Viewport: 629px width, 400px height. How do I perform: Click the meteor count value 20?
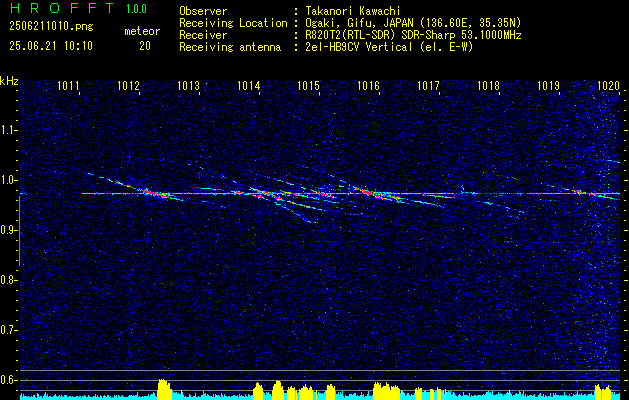point(145,46)
